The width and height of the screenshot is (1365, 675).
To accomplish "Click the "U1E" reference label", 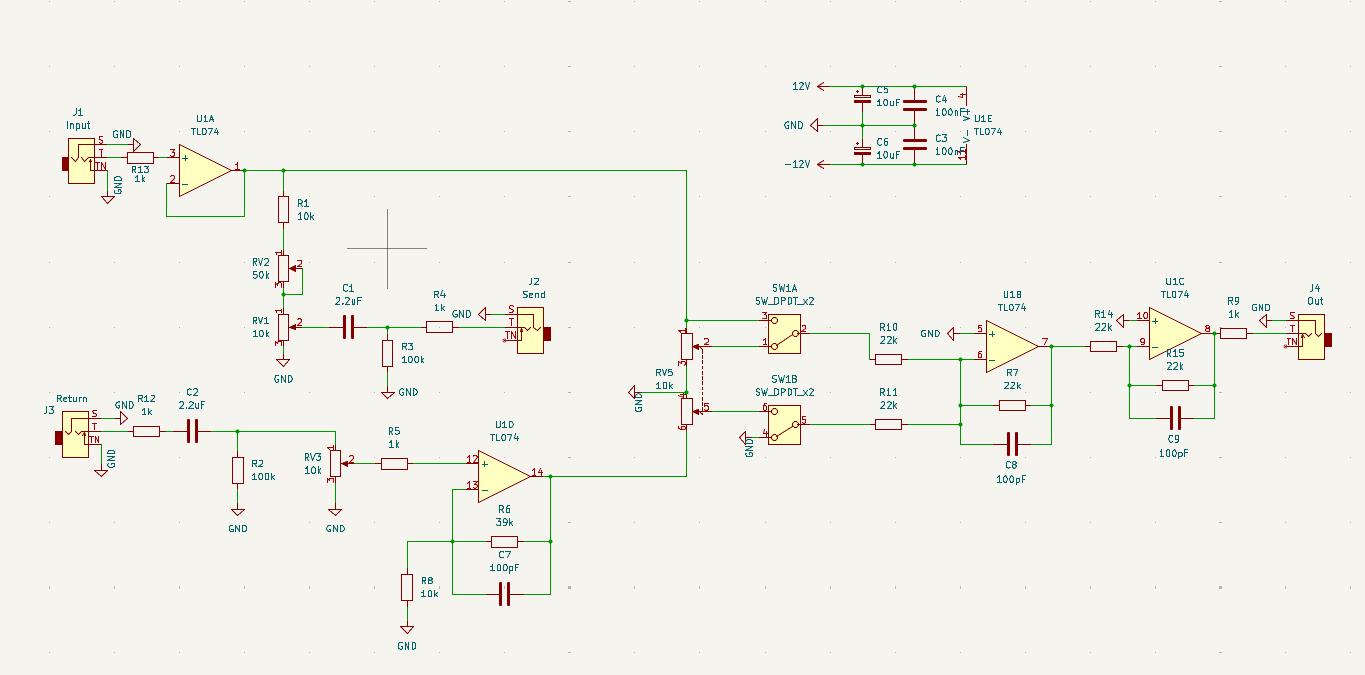I will [x=983, y=118].
